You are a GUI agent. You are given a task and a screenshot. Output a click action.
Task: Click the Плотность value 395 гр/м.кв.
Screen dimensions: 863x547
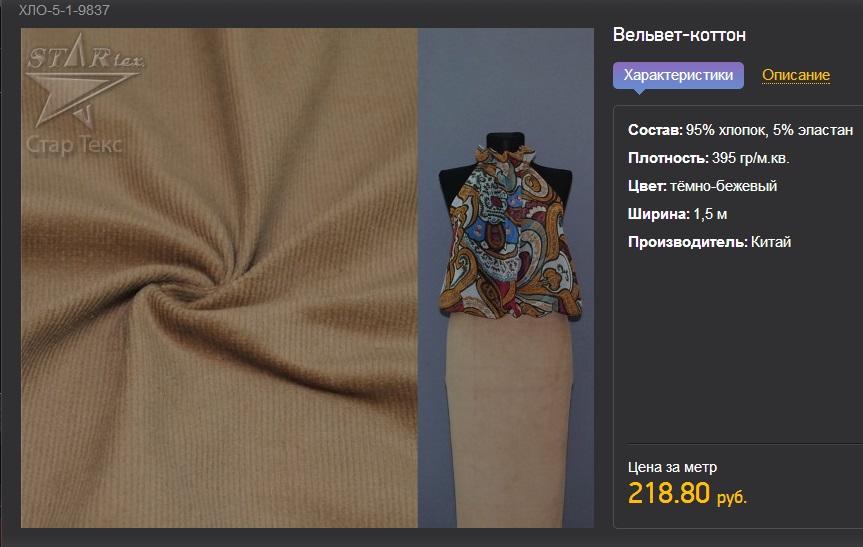pyautogui.click(x=750, y=158)
